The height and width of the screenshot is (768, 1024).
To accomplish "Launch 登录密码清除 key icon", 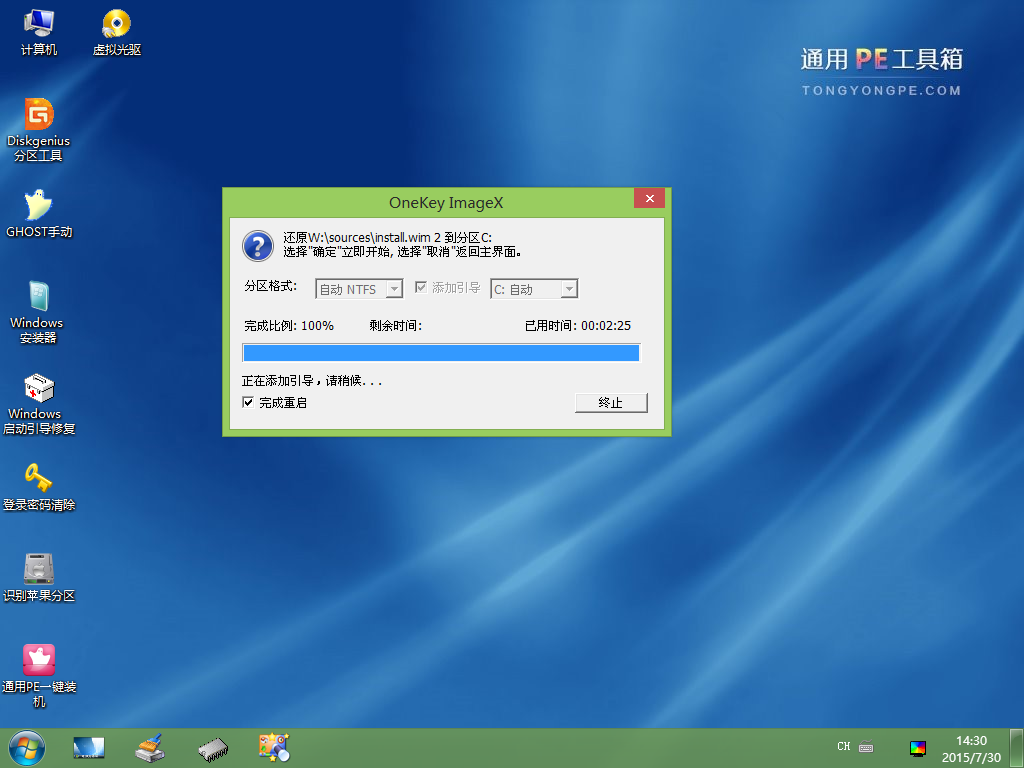I will point(39,487).
